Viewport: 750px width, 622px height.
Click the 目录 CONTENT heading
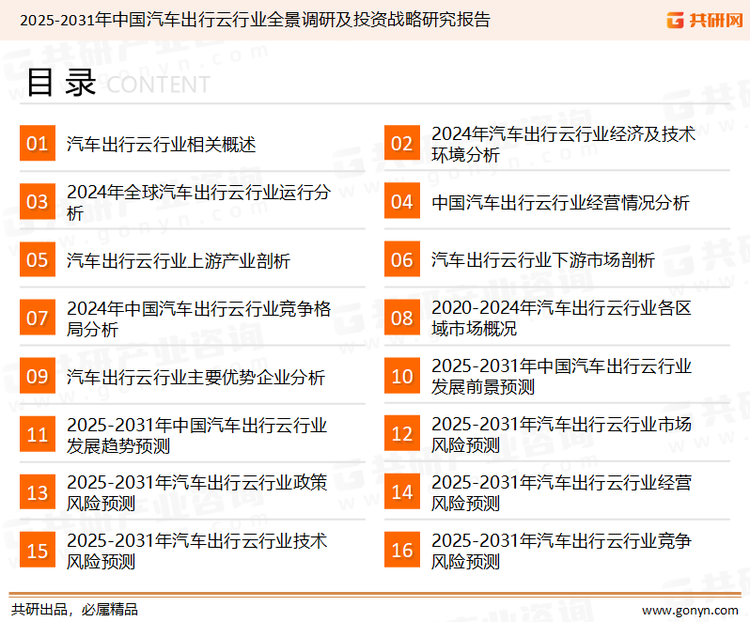(x=117, y=83)
